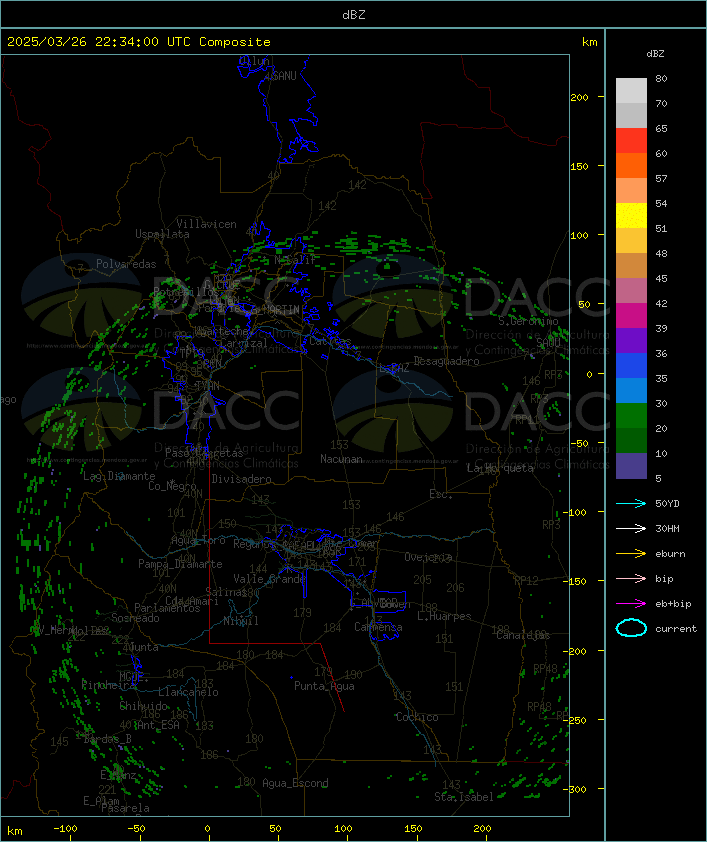Click the magenta eb+bip arrow symbol
The image size is (707, 842).
point(631,604)
